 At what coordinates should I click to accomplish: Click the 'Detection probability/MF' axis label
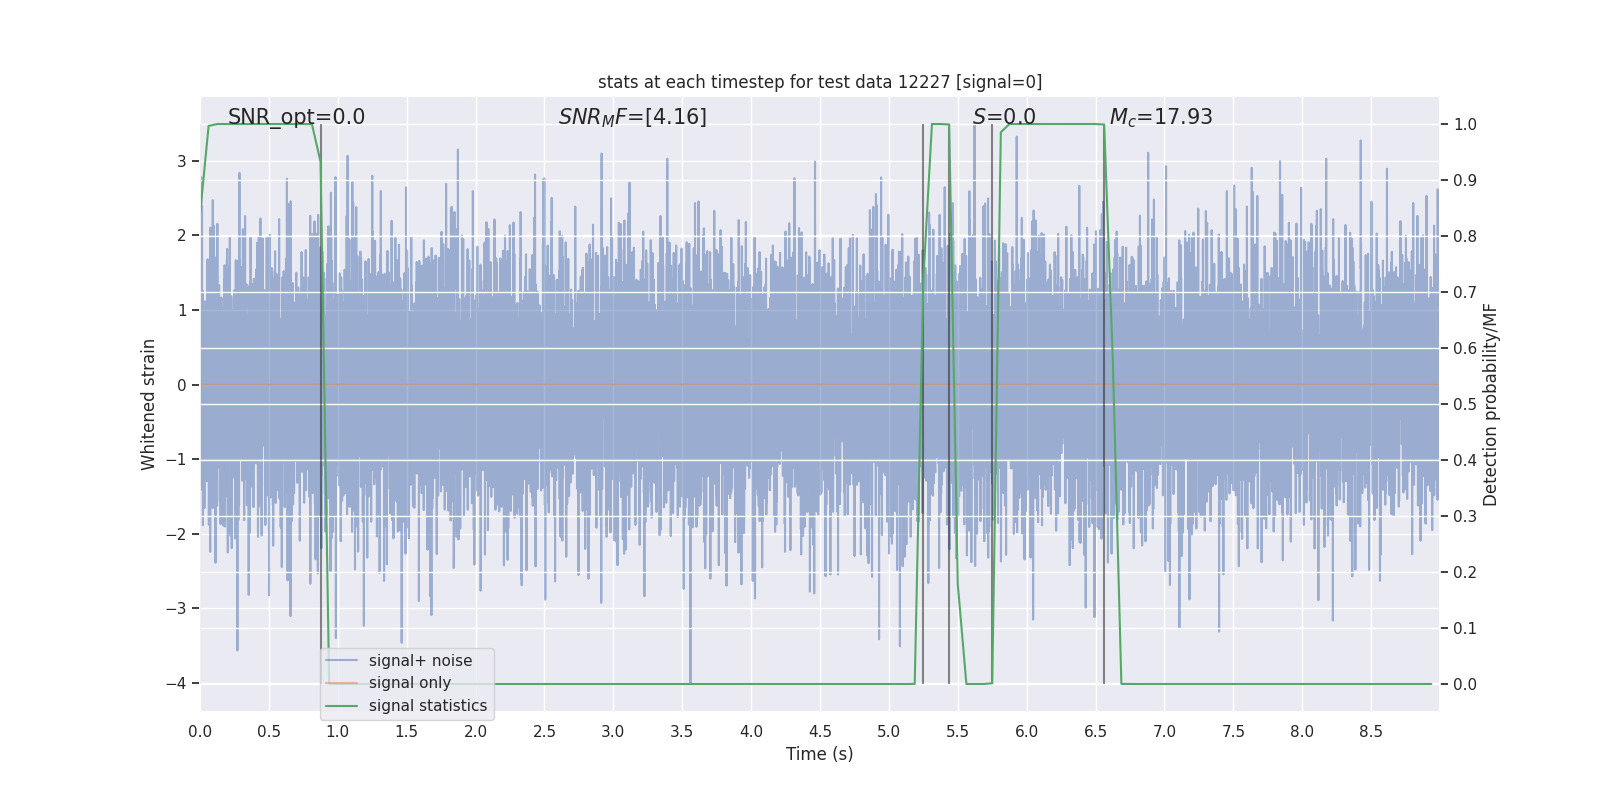1491,404
